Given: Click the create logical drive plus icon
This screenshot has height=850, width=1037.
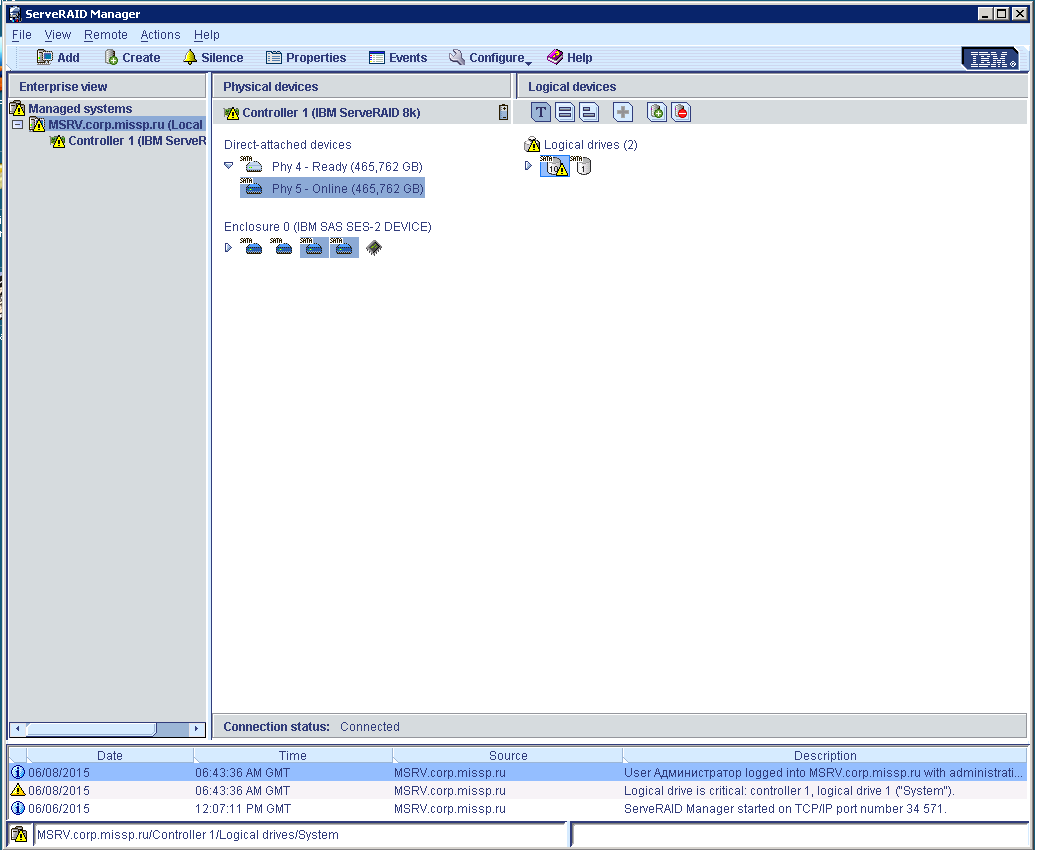Looking at the screenshot, I should 623,112.
